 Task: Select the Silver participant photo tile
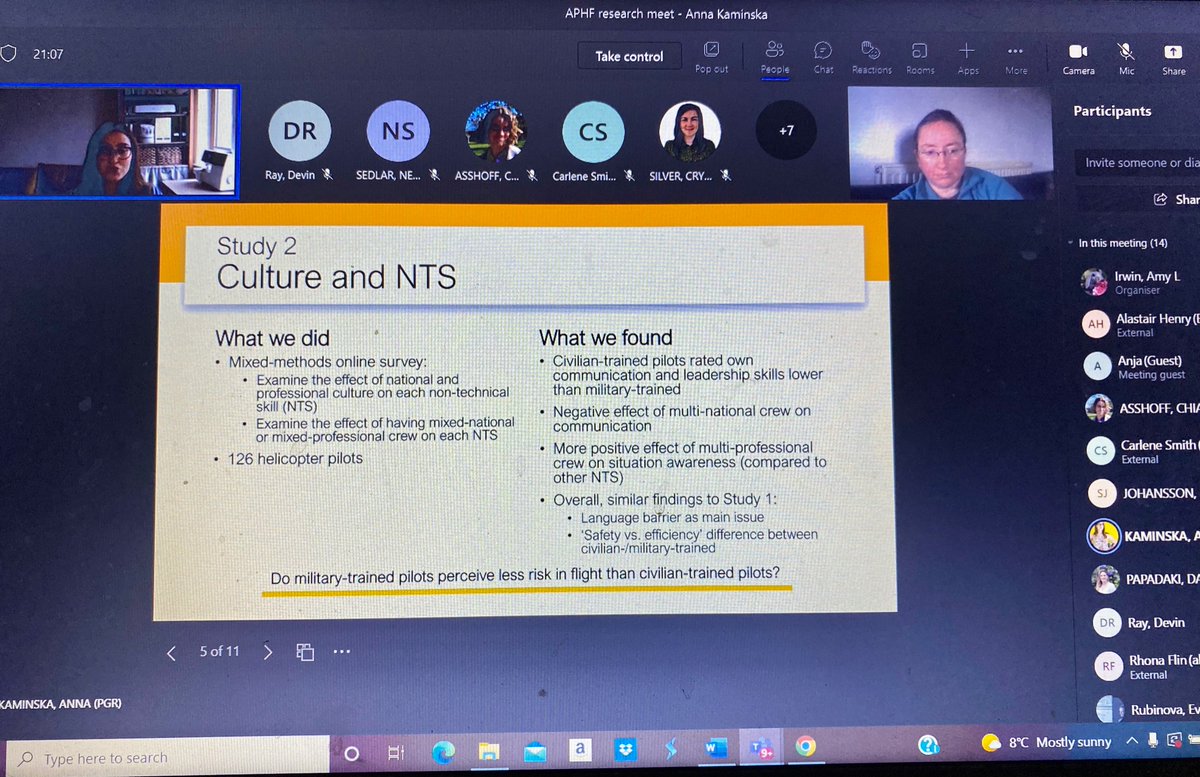click(690, 132)
